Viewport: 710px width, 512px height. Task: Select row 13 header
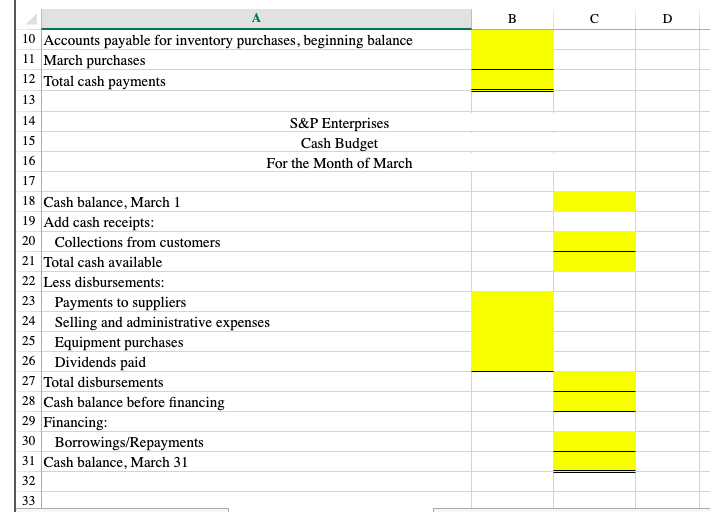point(29,100)
